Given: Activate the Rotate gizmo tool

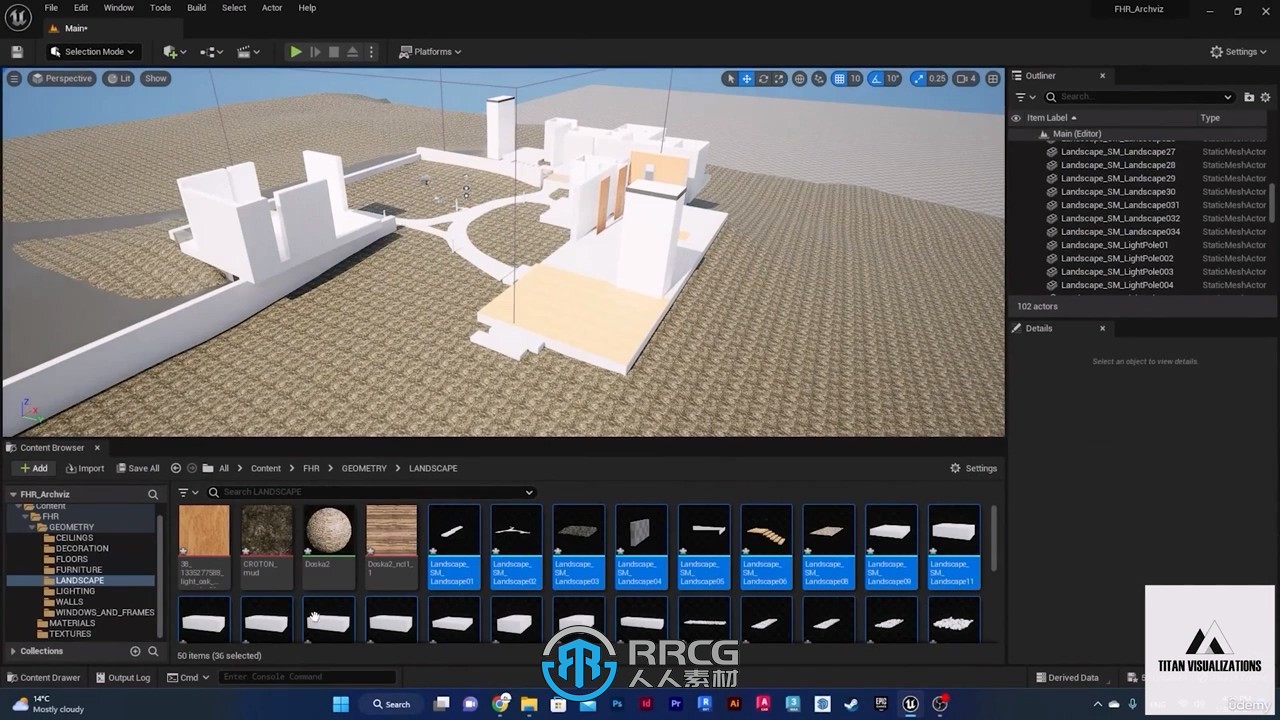Looking at the screenshot, I should [x=763, y=79].
